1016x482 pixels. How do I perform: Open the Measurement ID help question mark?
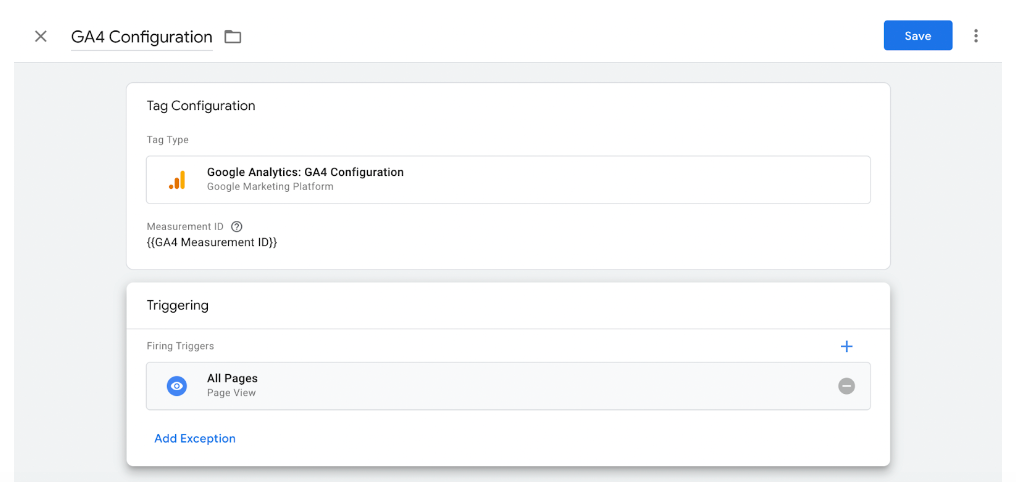coord(237,227)
